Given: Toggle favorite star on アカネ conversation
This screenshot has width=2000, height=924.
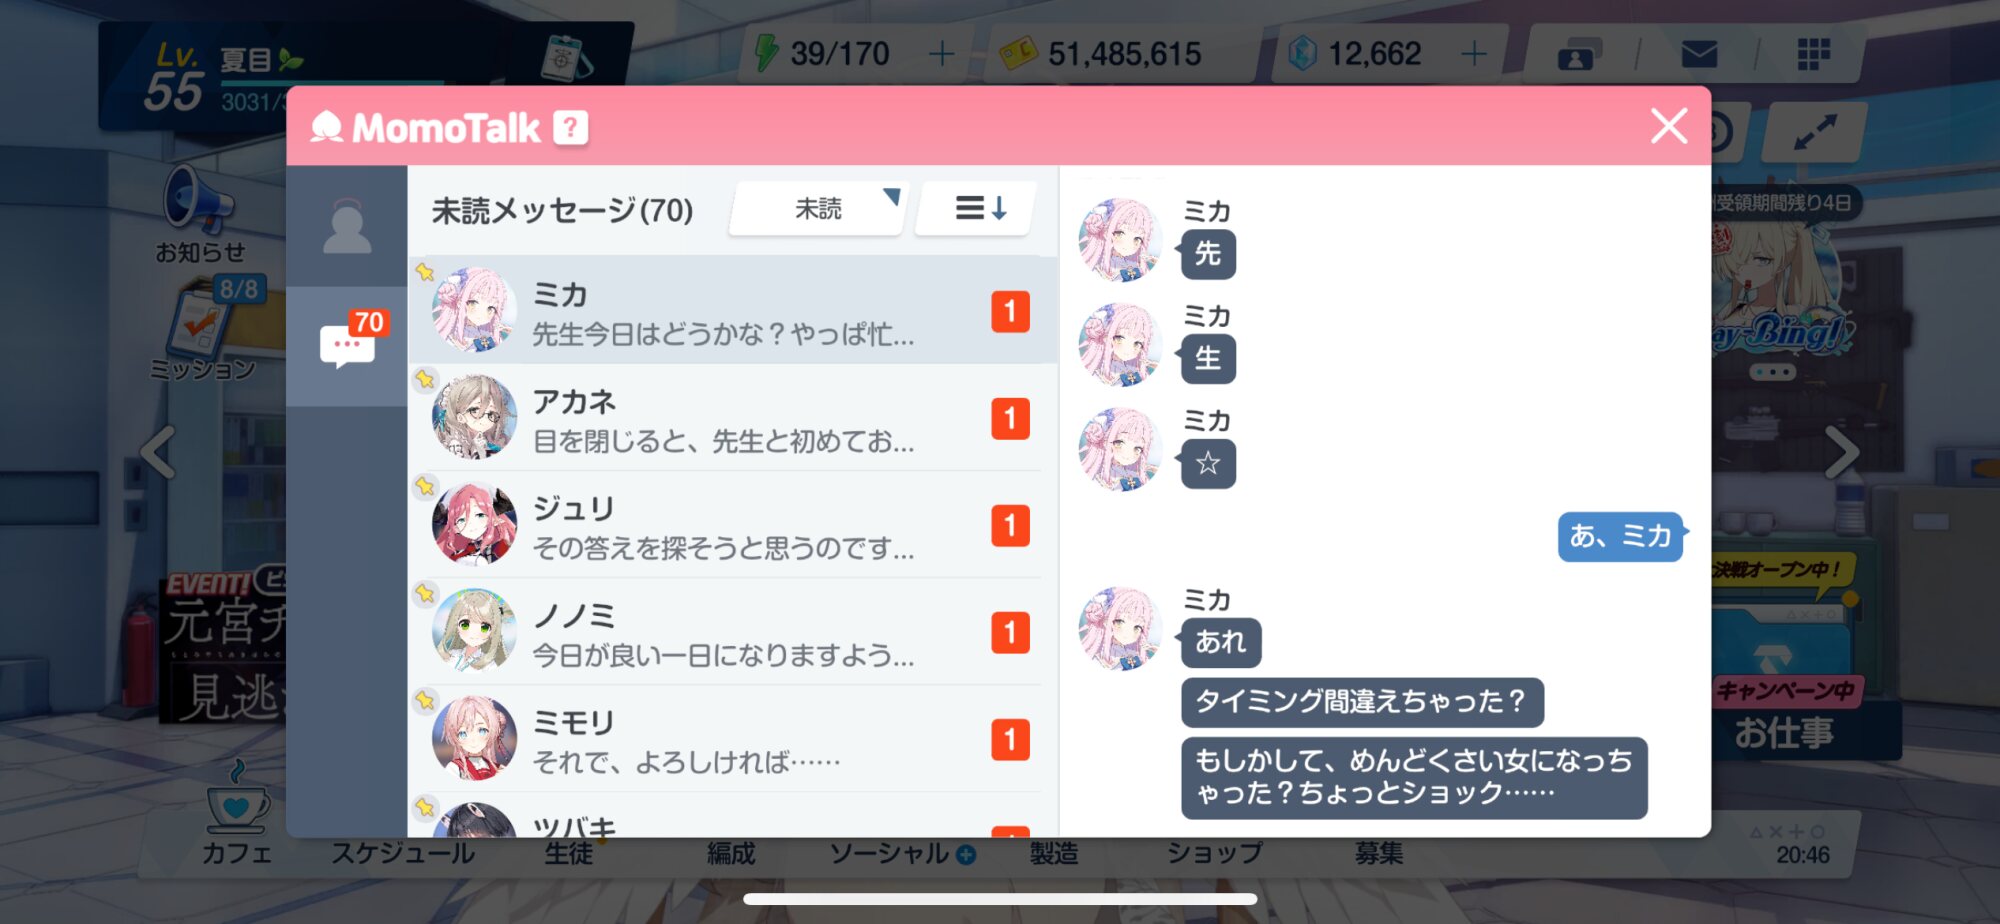Looking at the screenshot, I should tap(425, 378).
